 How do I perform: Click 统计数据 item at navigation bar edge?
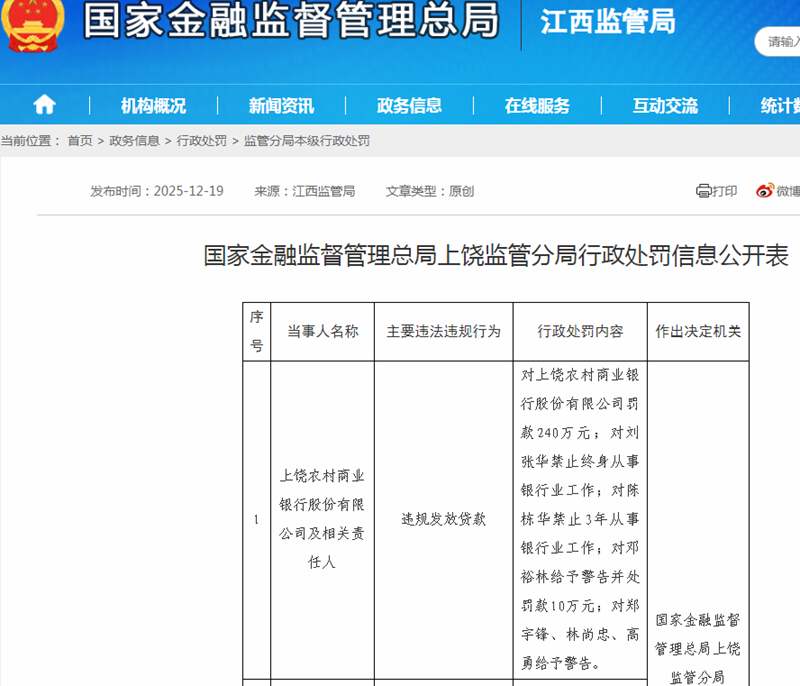click(x=779, y=106)
